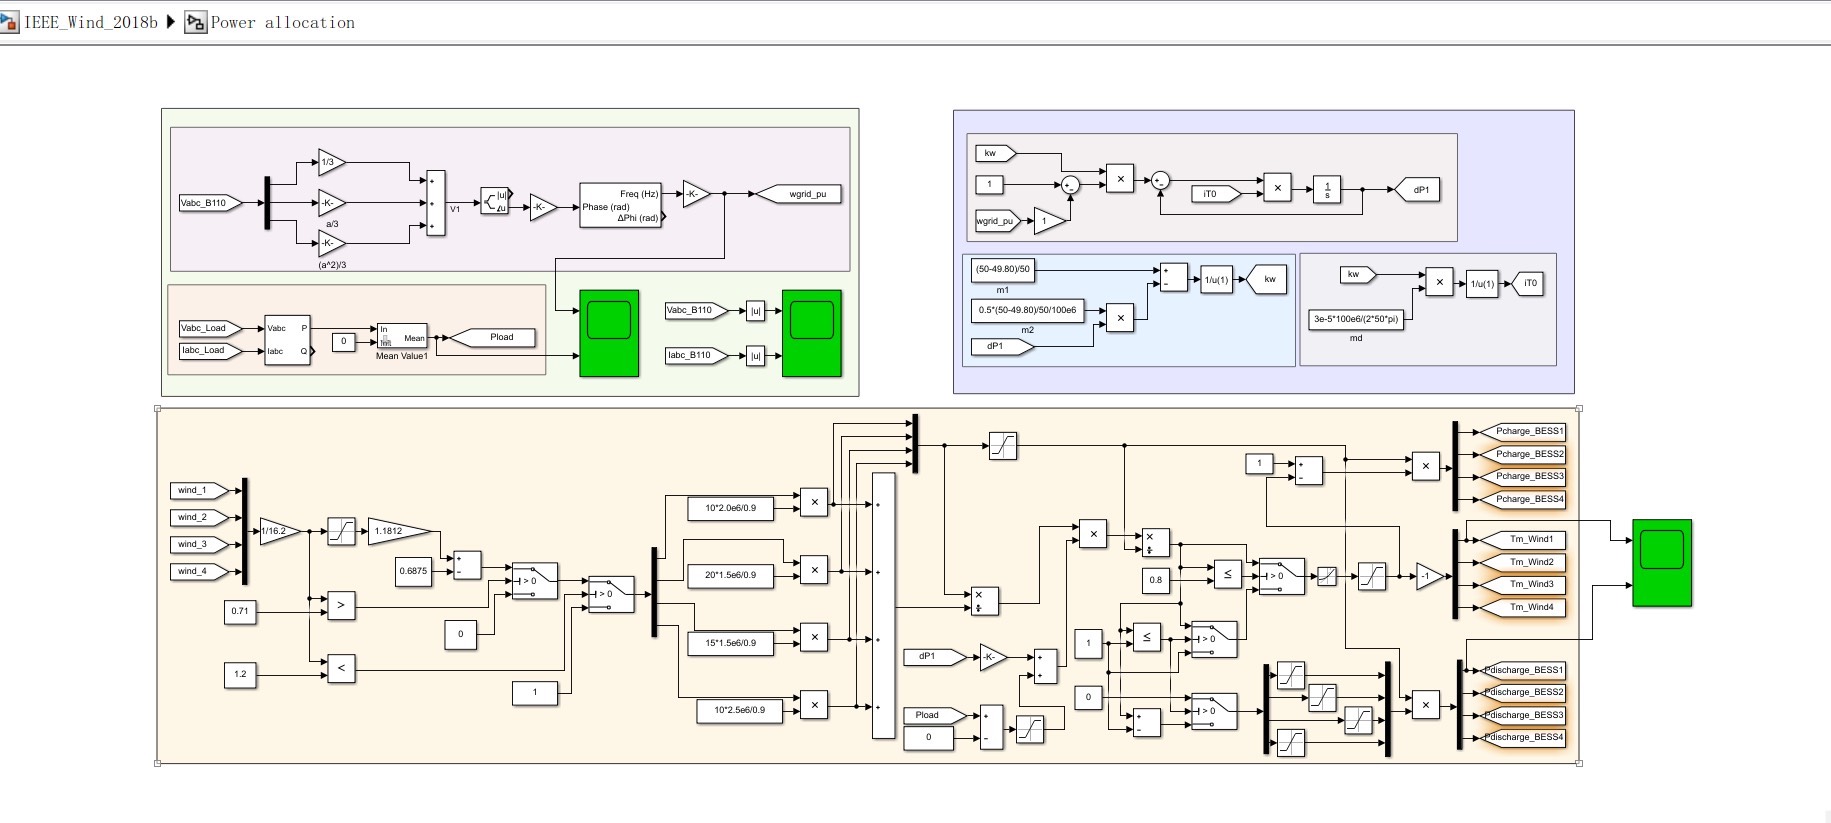
Task: Select the kw Goto block after 1/u(1)
Action: (x=1266, y=280)
